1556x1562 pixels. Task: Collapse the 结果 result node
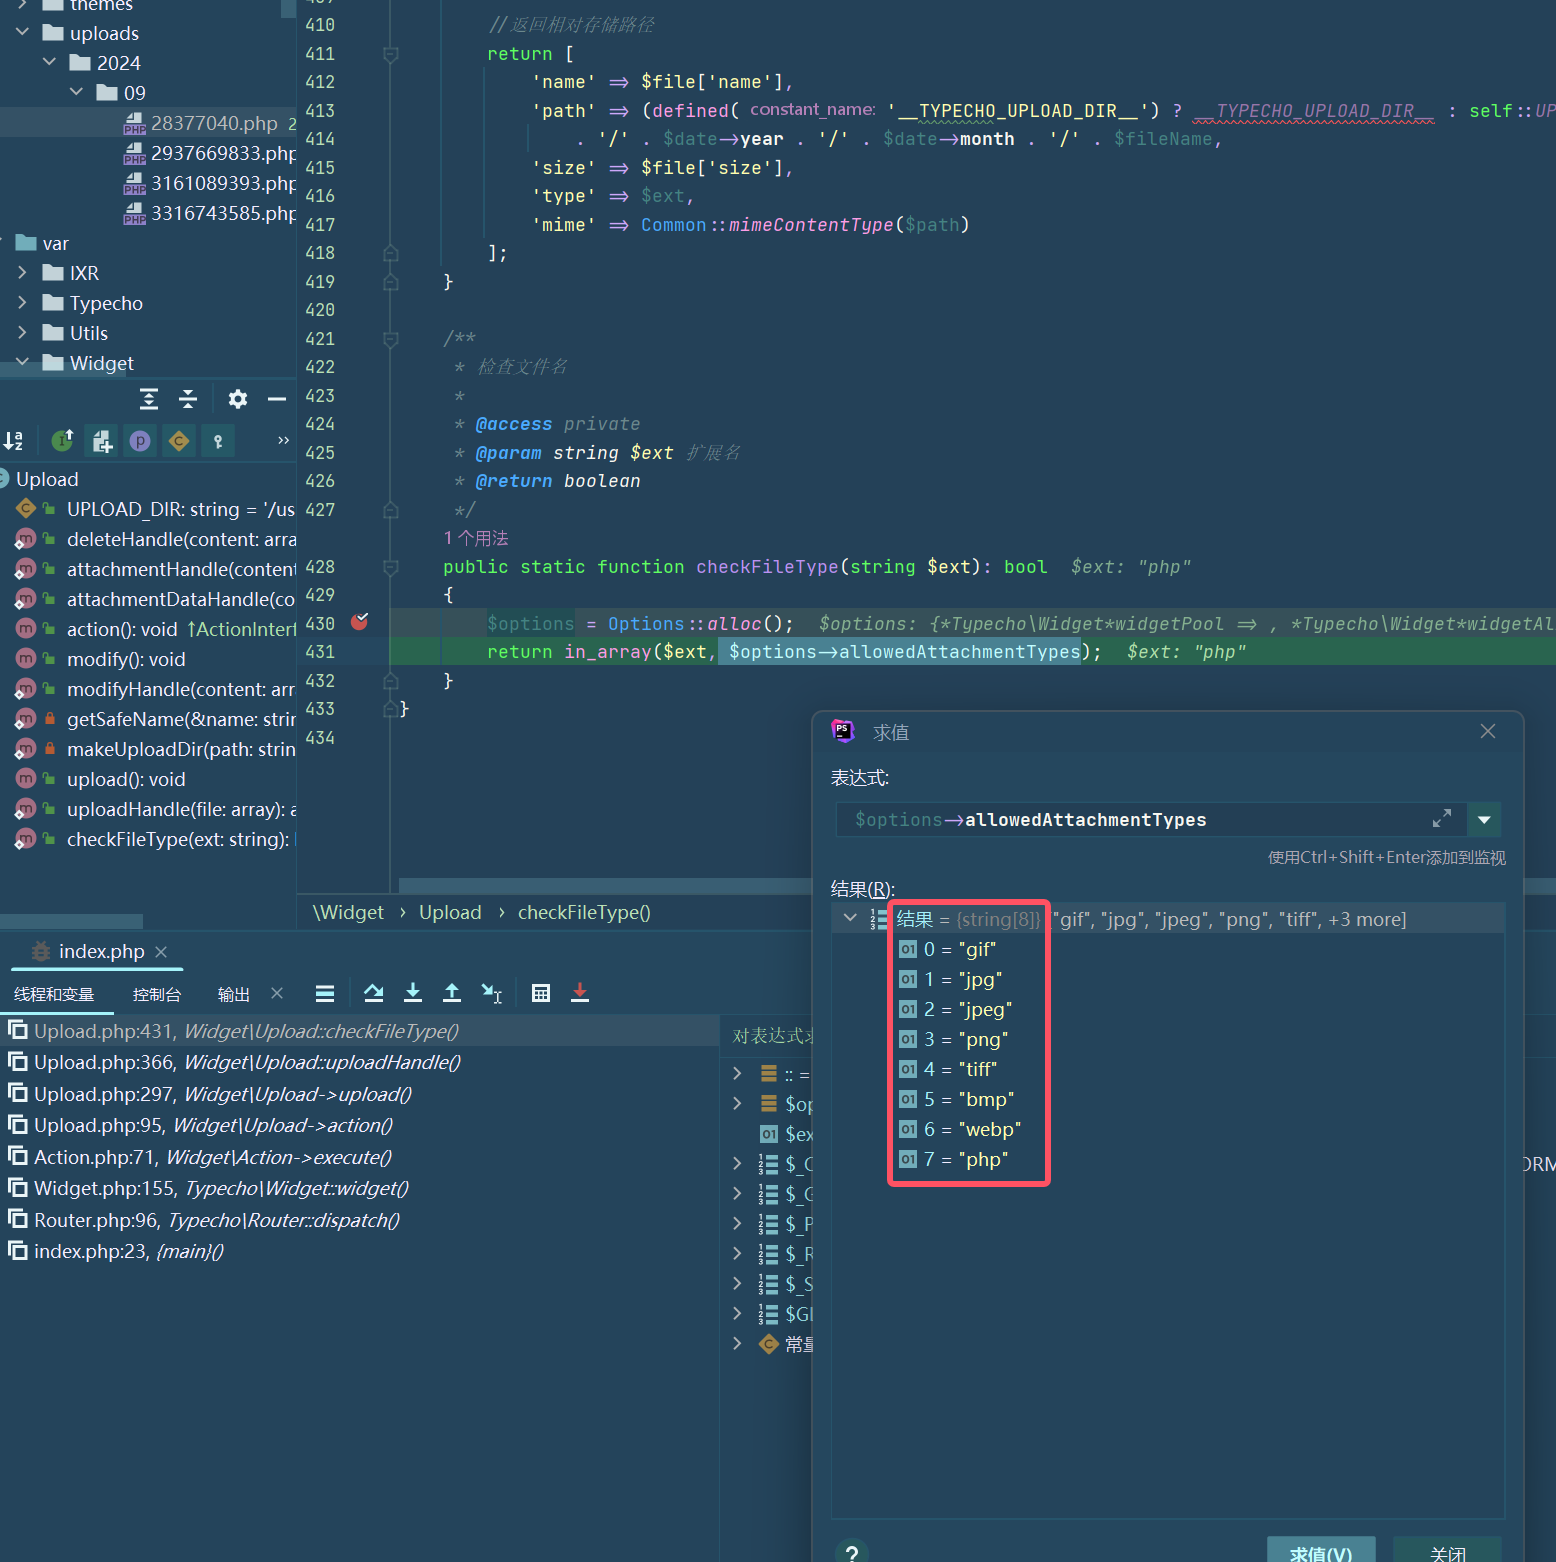click(850, 918)
